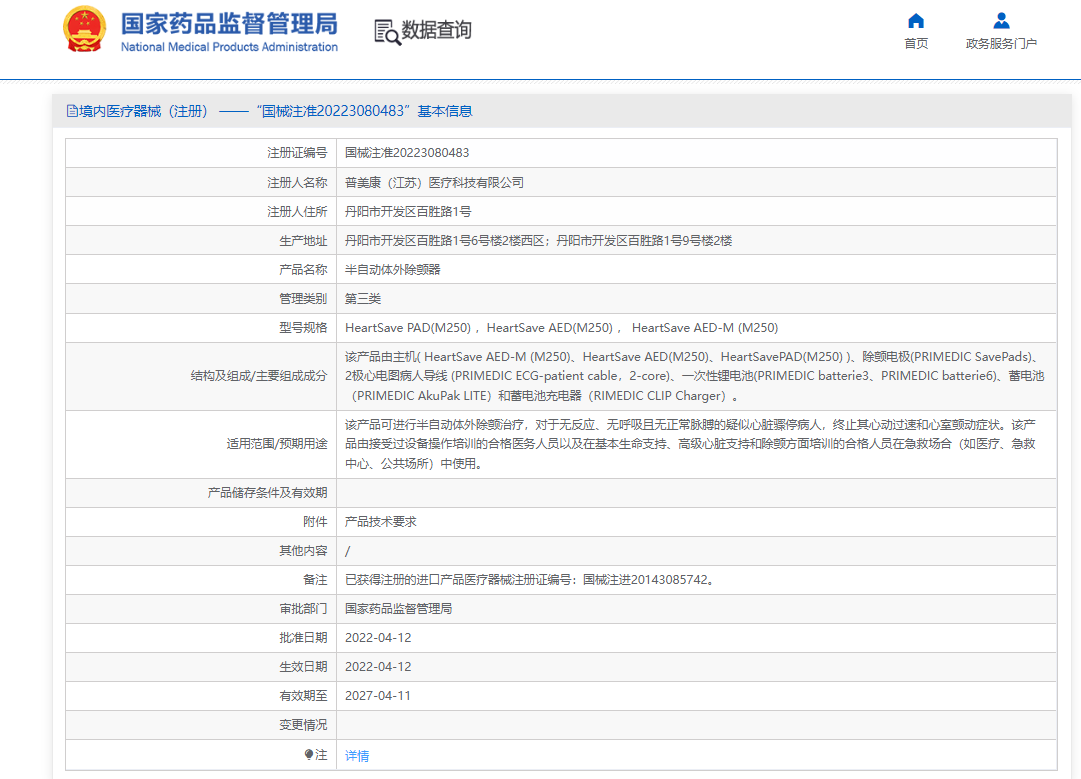1081x779 pixels.
Task: Click the 首页 label in the header
Action: point(916,43)
